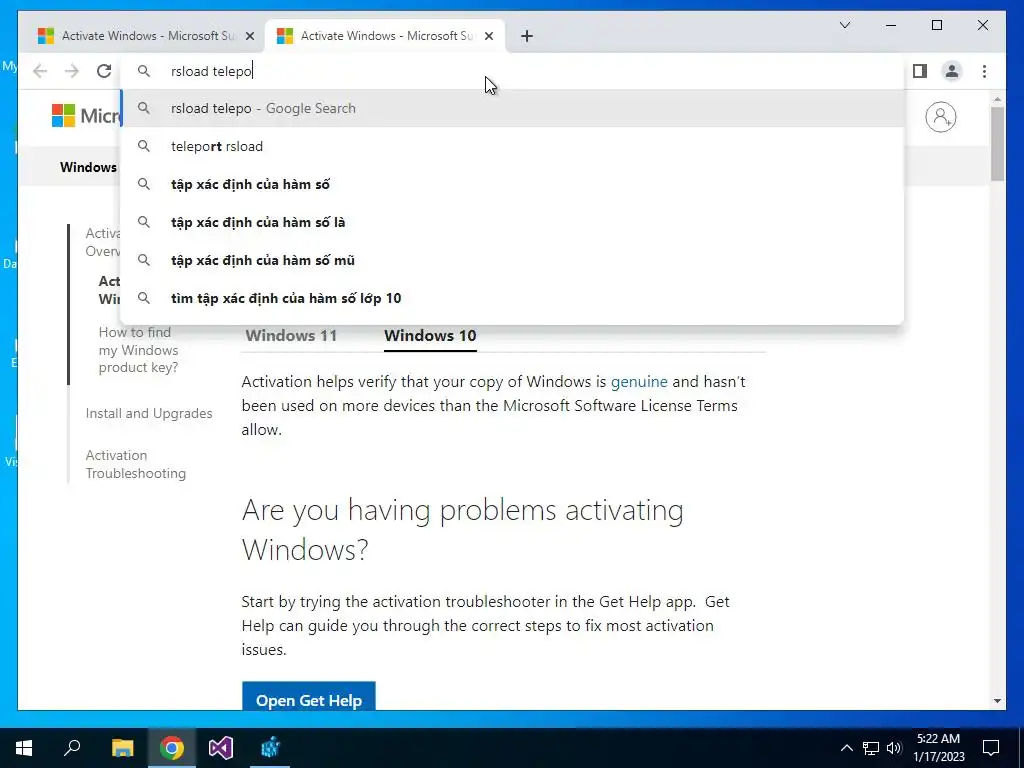Screen dimensions: 1024x768
Task: Close the first Activate Windows tab
Action: click(249, 36)
